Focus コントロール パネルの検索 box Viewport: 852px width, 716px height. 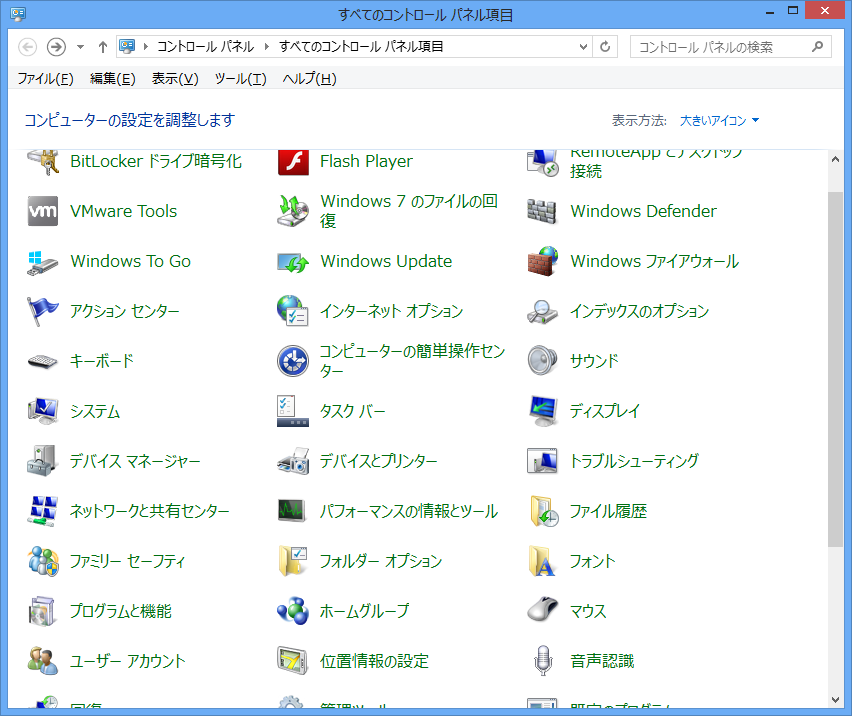(730, 47)
